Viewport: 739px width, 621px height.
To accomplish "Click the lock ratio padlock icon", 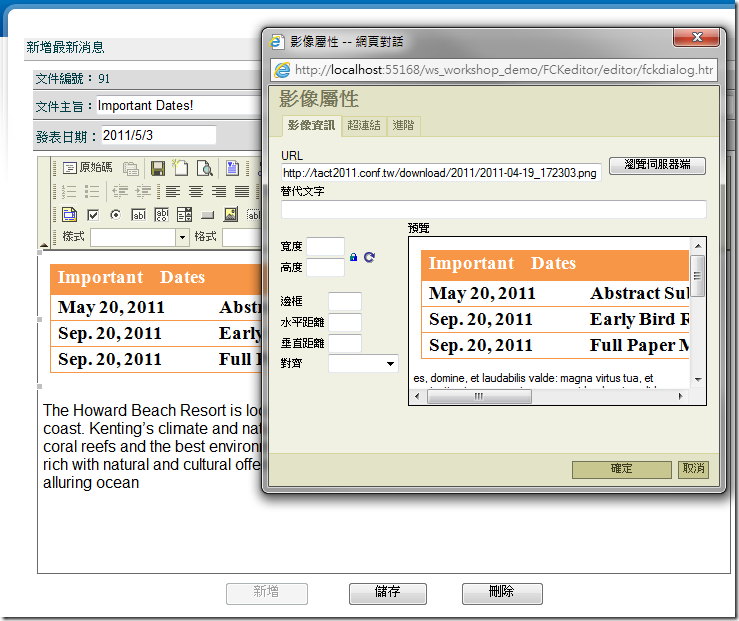I will click(353, 258).
